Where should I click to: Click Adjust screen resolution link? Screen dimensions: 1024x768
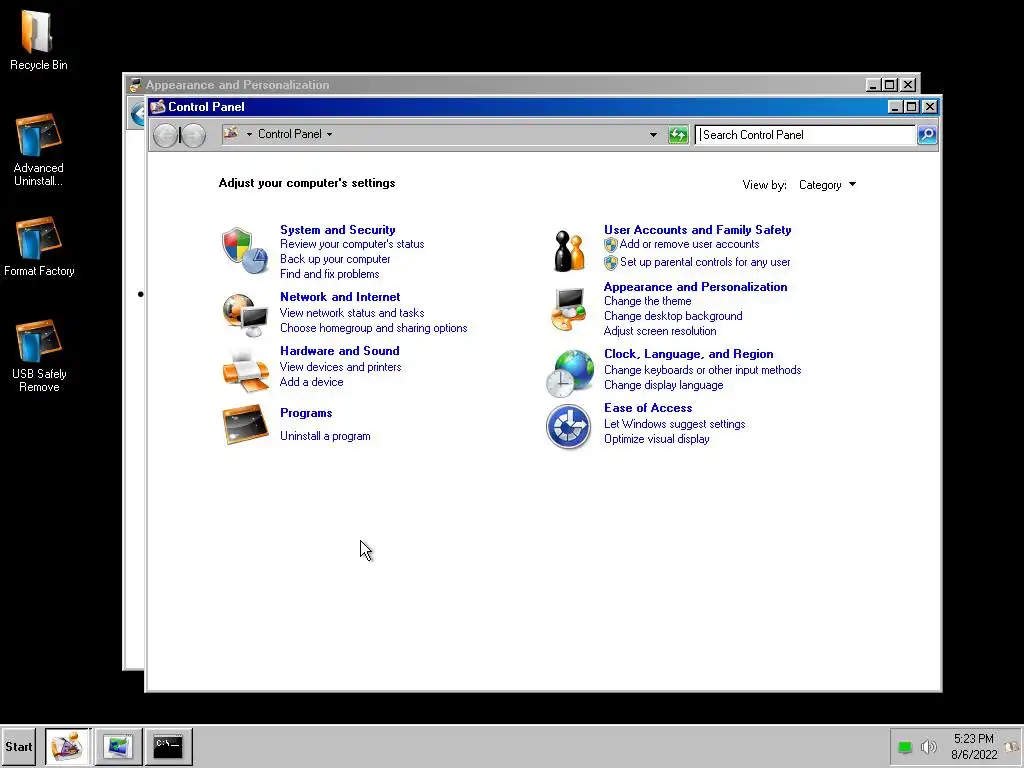click(x=660, y=332)
